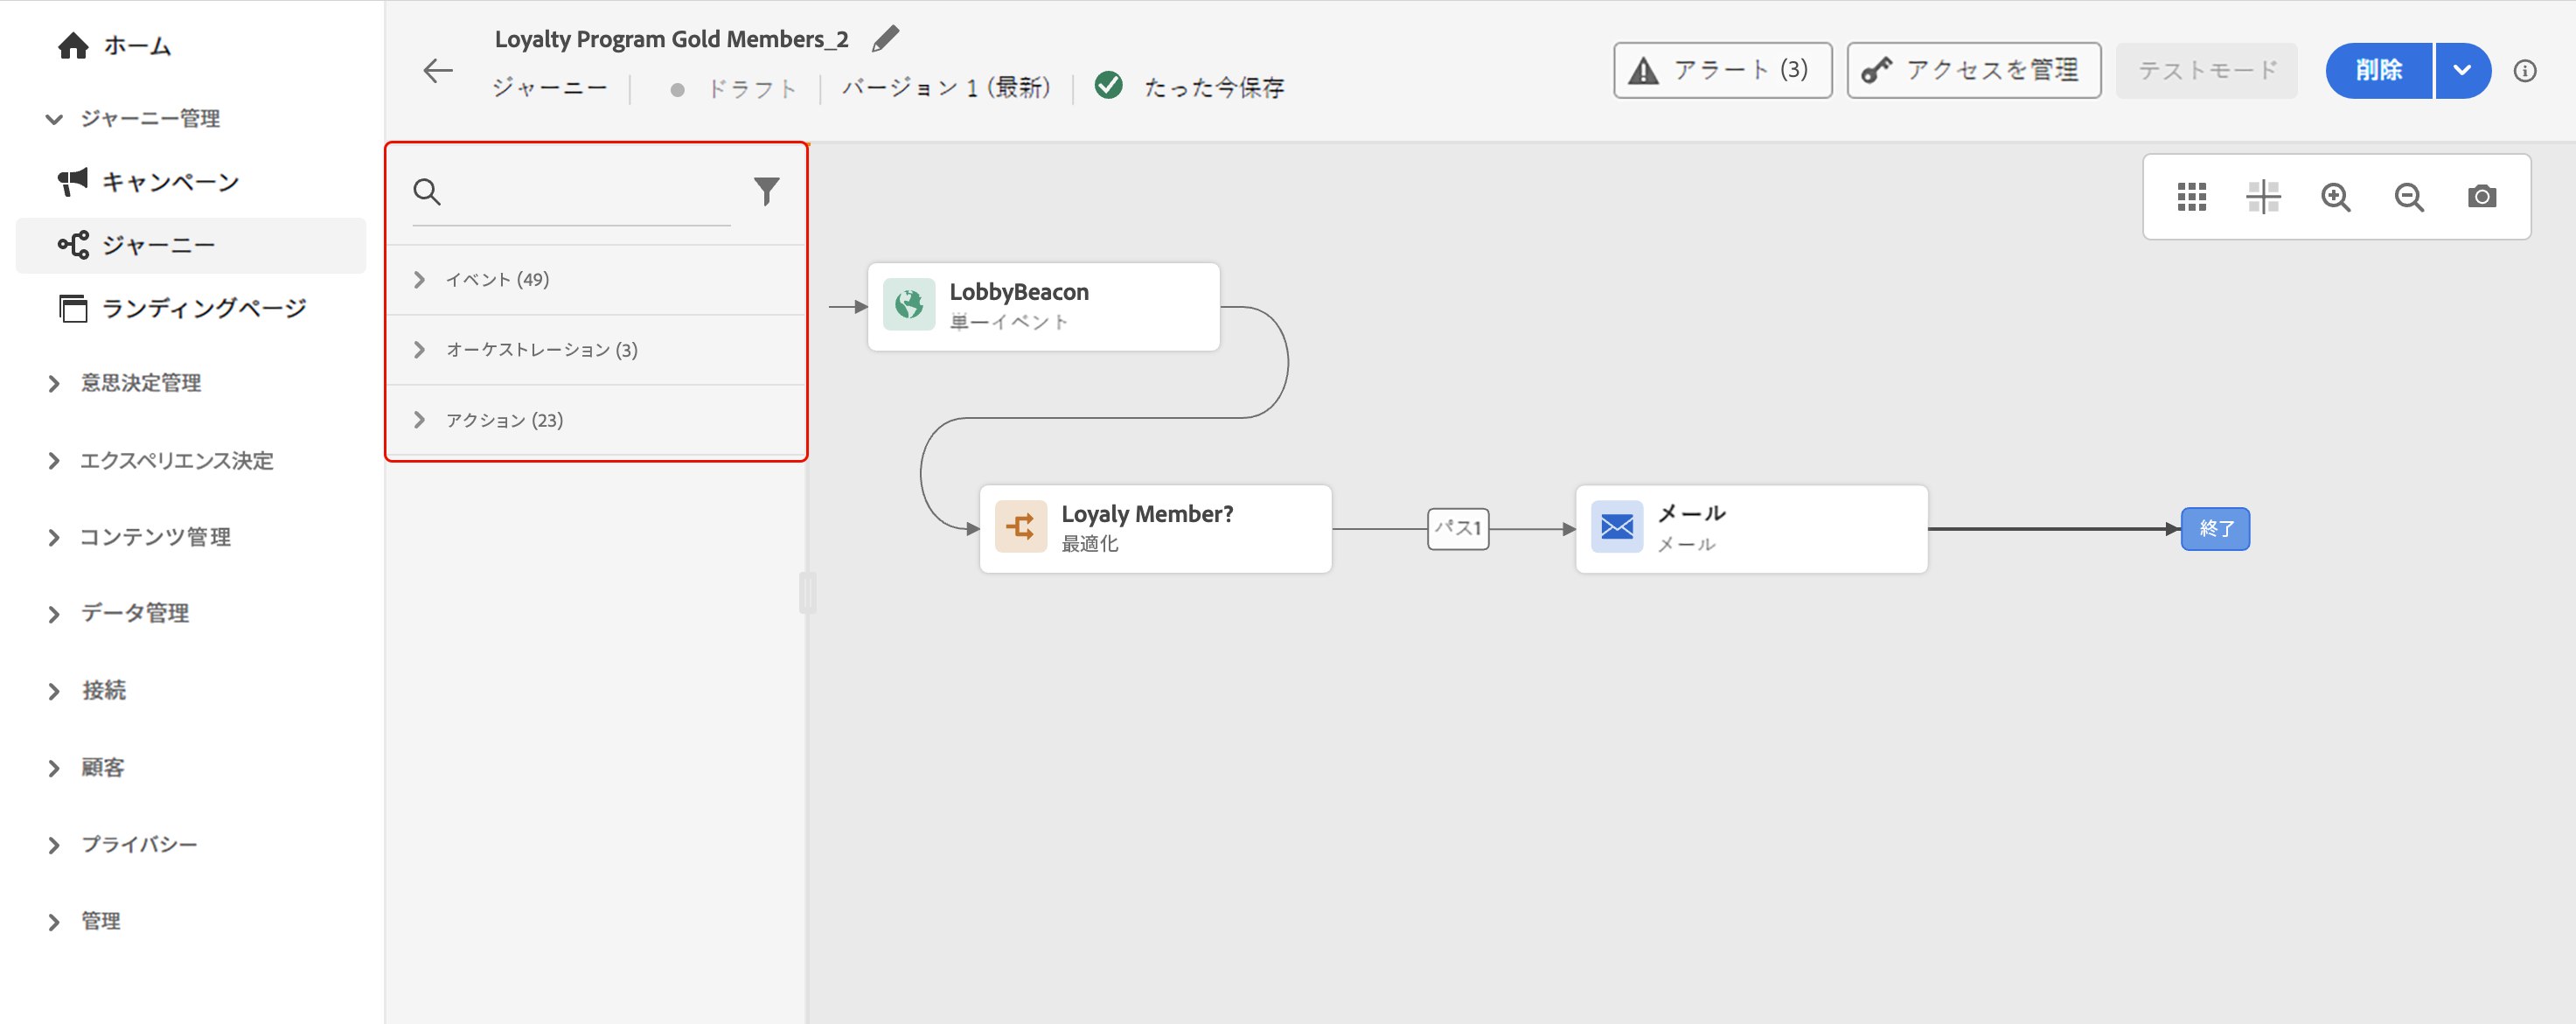
Task: Click the camera screenshot icon
Action: (x=2482, y=197)
